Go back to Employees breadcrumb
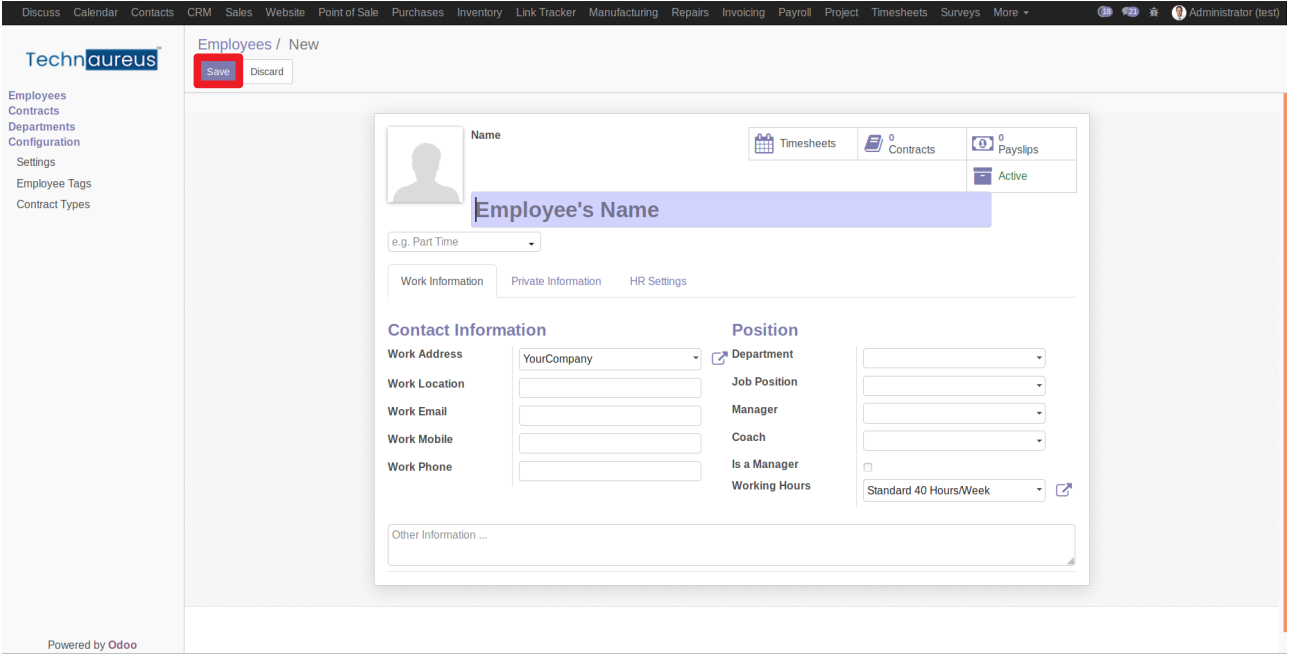The height and width of the screenshot is (656, 1289). pos(234,45)
